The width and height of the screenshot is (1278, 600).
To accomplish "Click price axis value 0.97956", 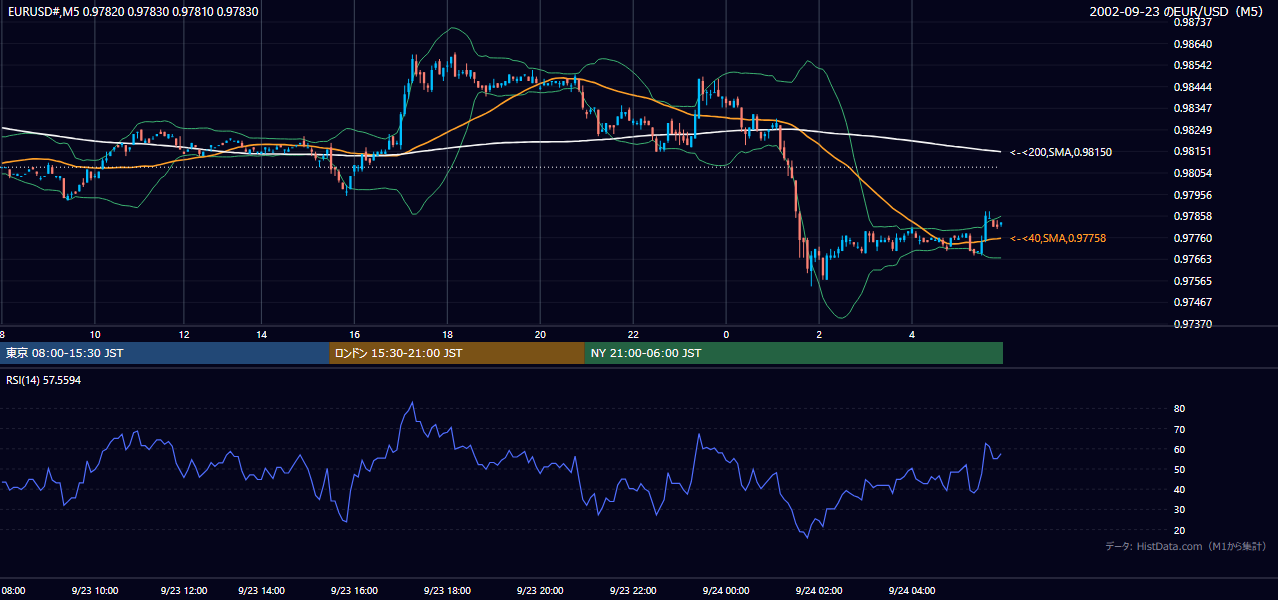I will point(1192,195).
